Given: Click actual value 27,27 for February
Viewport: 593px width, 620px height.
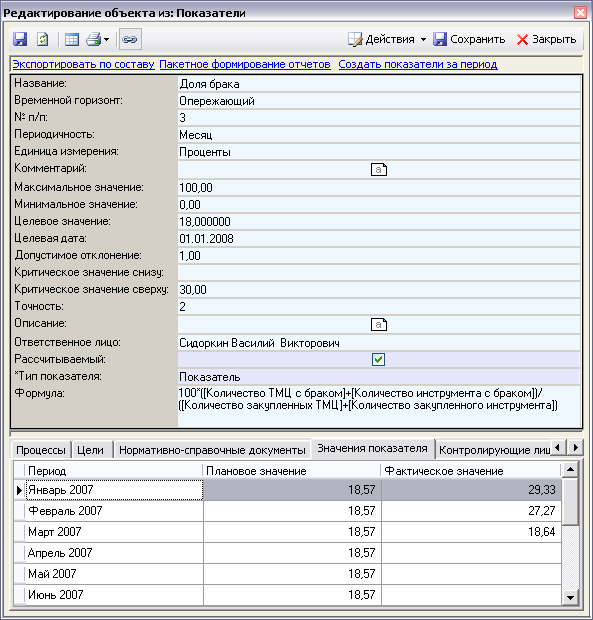Looking at the screenshot, I should [x=471, y=511].
